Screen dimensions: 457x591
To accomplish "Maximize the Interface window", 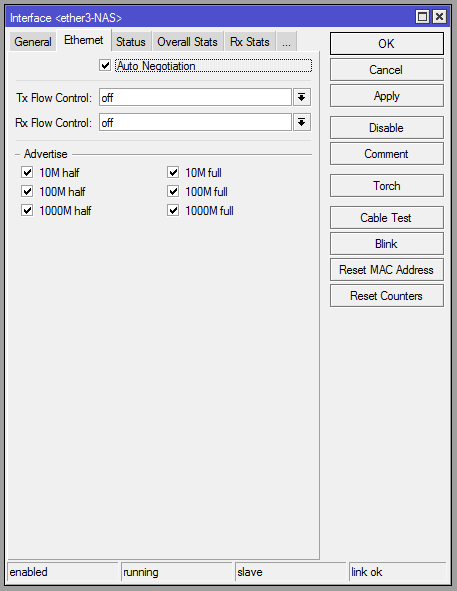I will [x=422, y=17].
